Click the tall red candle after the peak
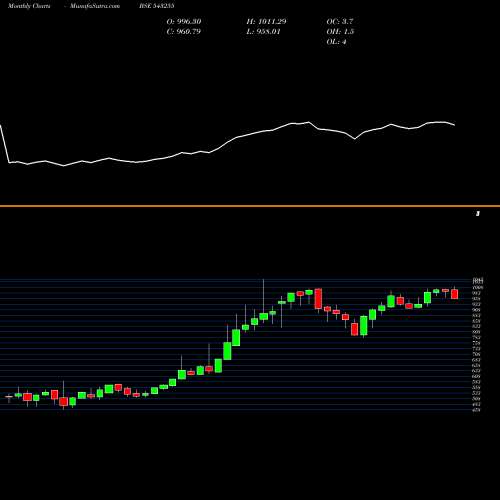Image resolution: width=500 pixels, height=500 pixels. pos(318,299)
